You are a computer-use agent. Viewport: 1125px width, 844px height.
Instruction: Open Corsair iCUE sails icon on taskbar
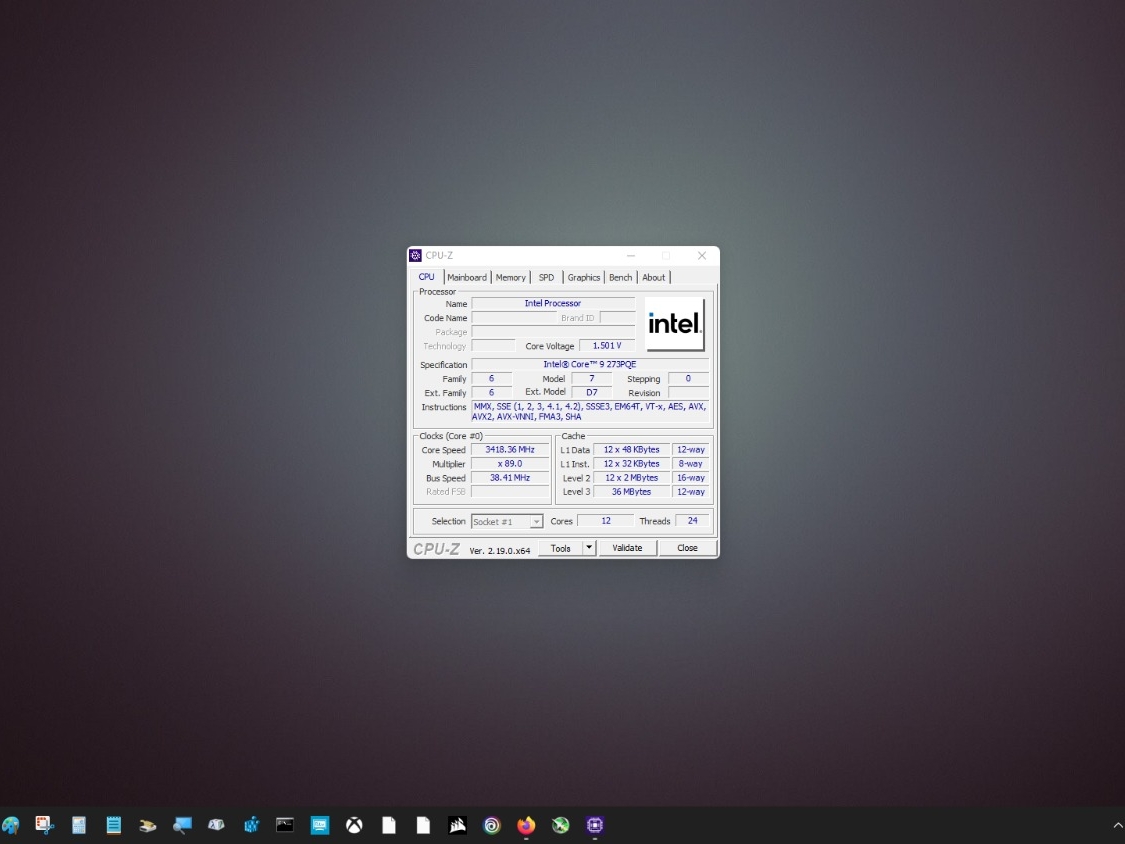pos(457,825)
